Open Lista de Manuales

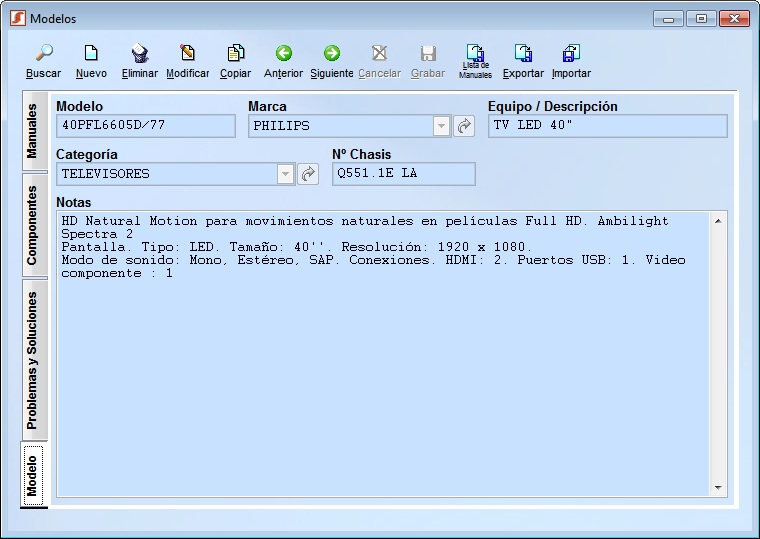[476, 55]
